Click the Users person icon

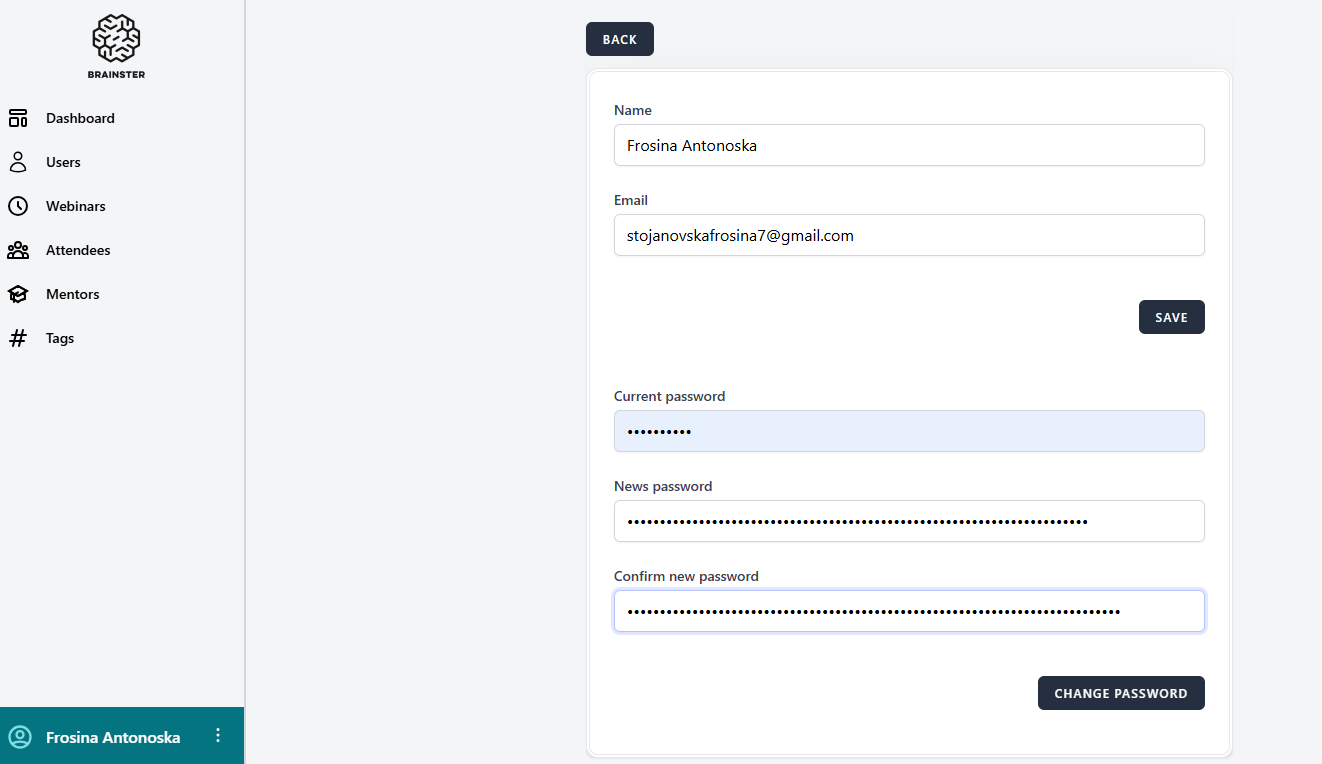[x=18, y=162]
